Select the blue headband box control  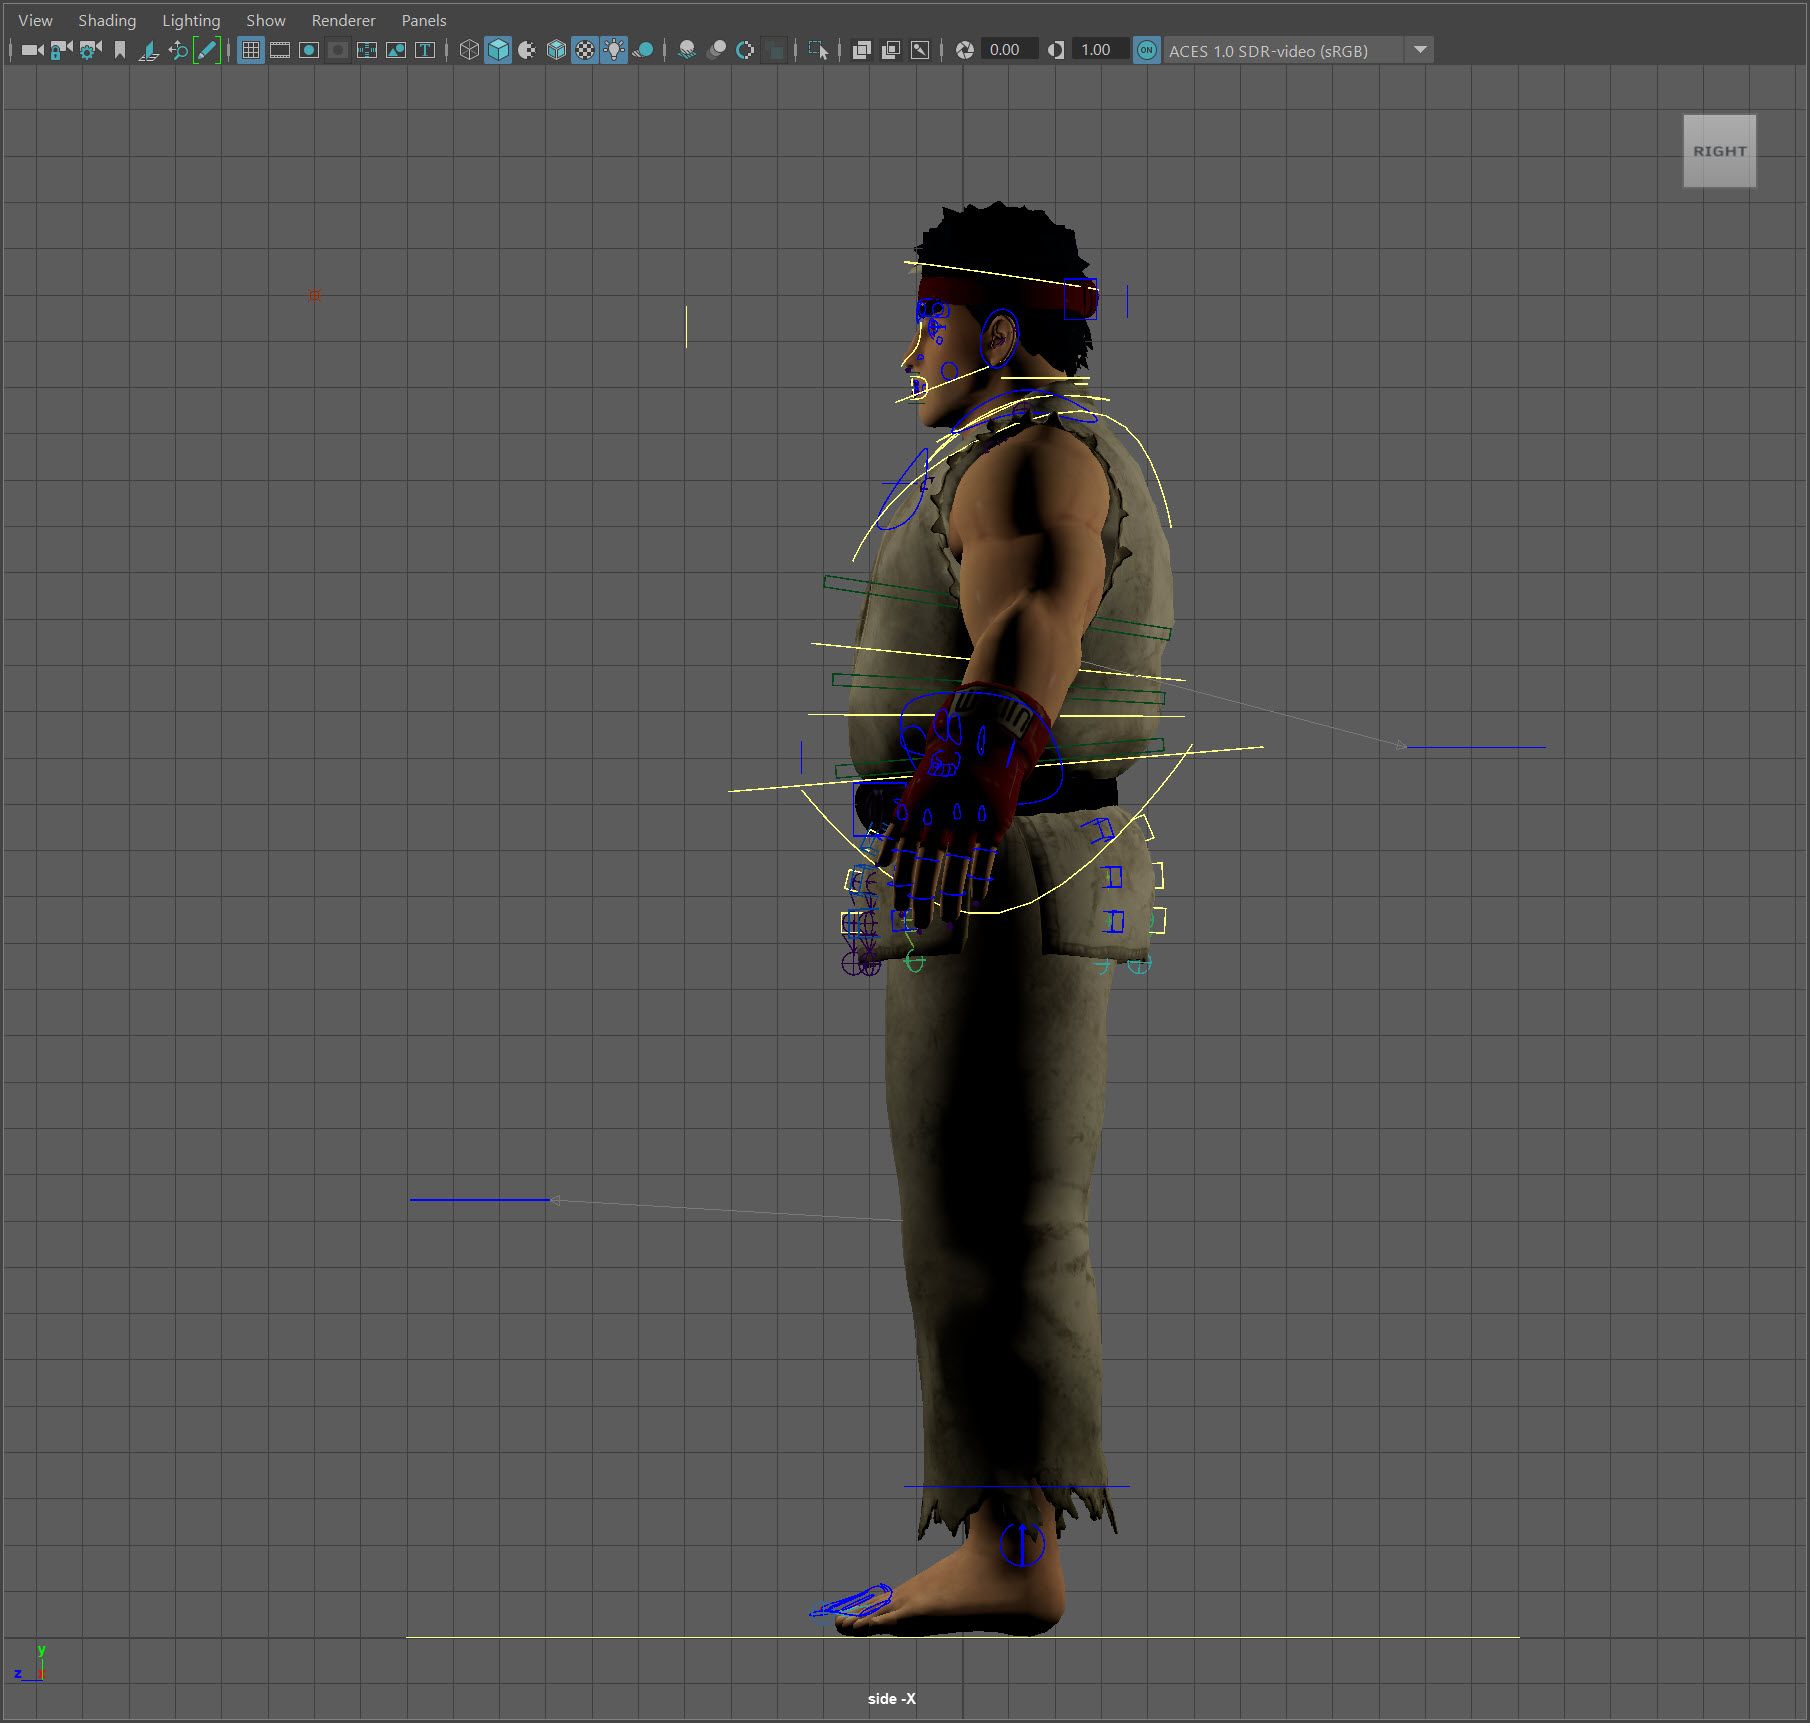coord(1081,298)
